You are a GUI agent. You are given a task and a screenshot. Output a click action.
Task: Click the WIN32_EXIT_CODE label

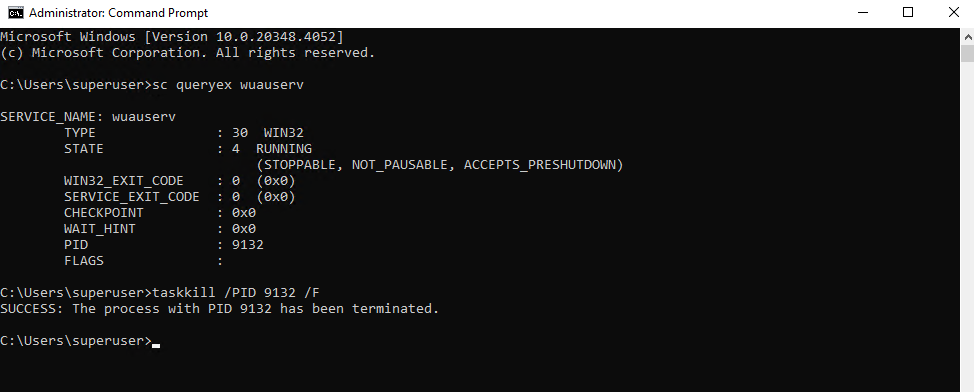click(x=124, y=181)
